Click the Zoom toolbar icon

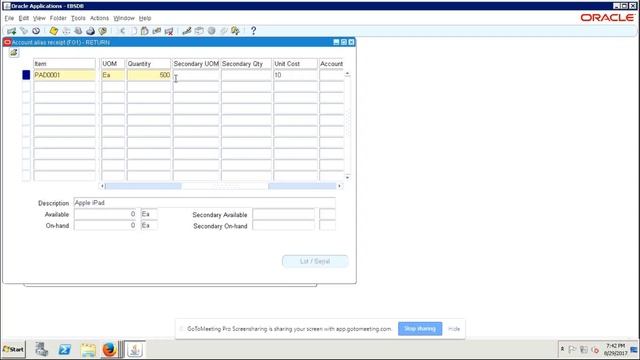(x=199, y=31)
